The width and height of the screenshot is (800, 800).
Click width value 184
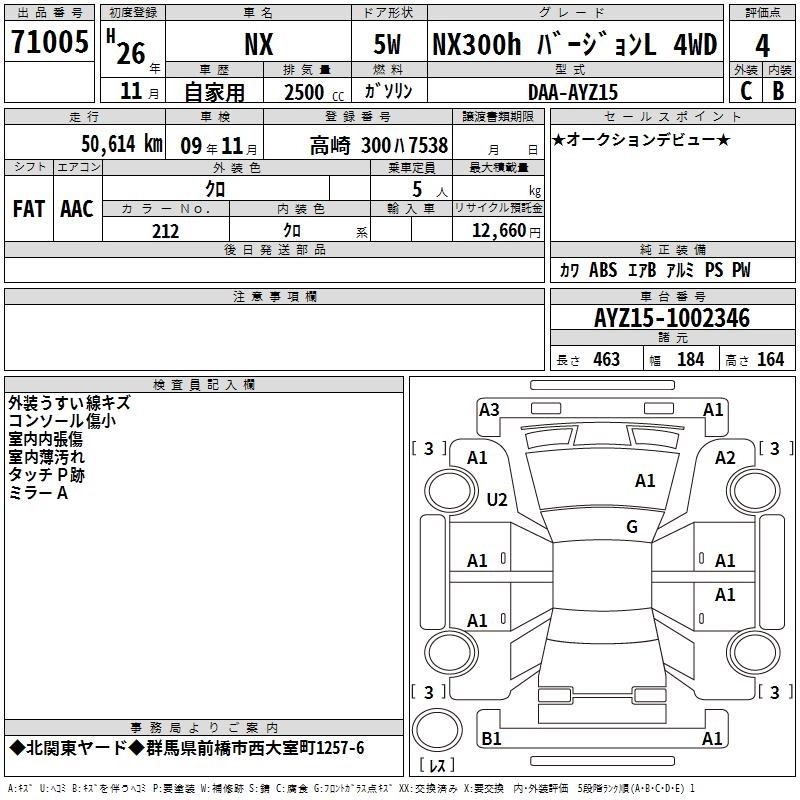(x=690, y=360)
